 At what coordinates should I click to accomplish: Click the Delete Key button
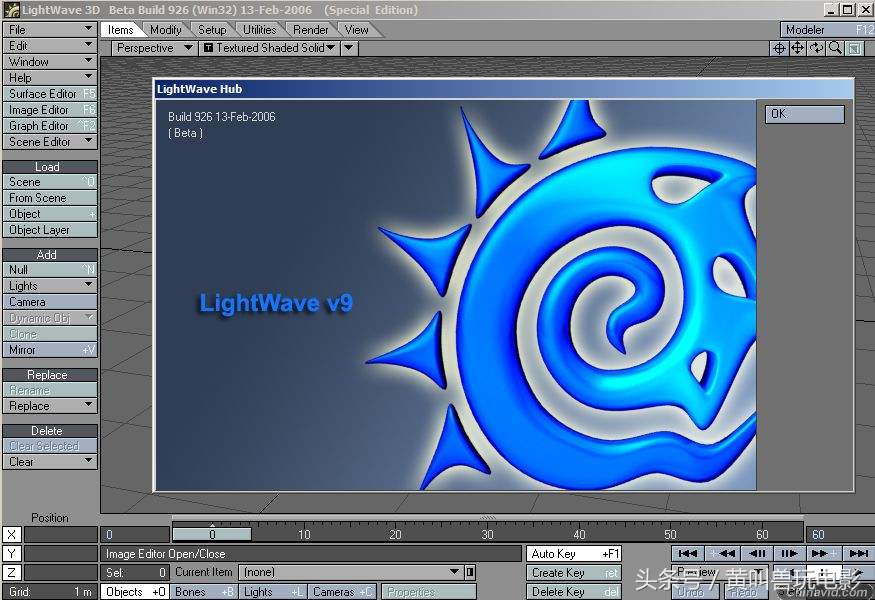[x=574, y=592]
